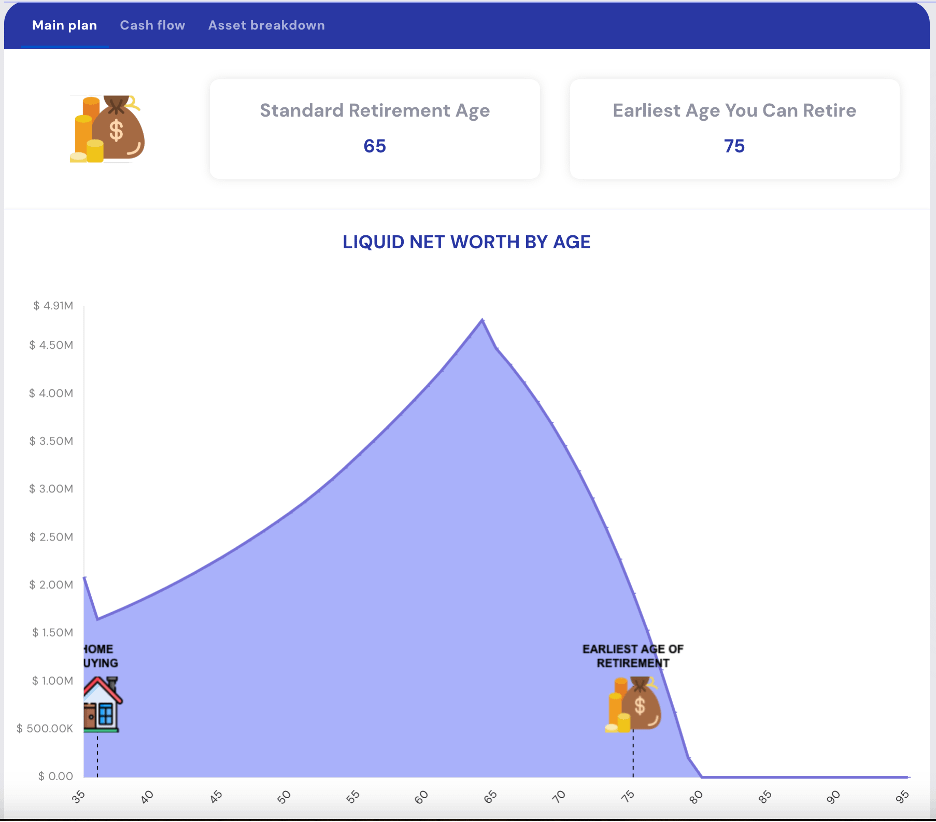936x822 pixels.
Task: Click the Liquid Net Worth by Age title
Action: click(x=466, y=242)
